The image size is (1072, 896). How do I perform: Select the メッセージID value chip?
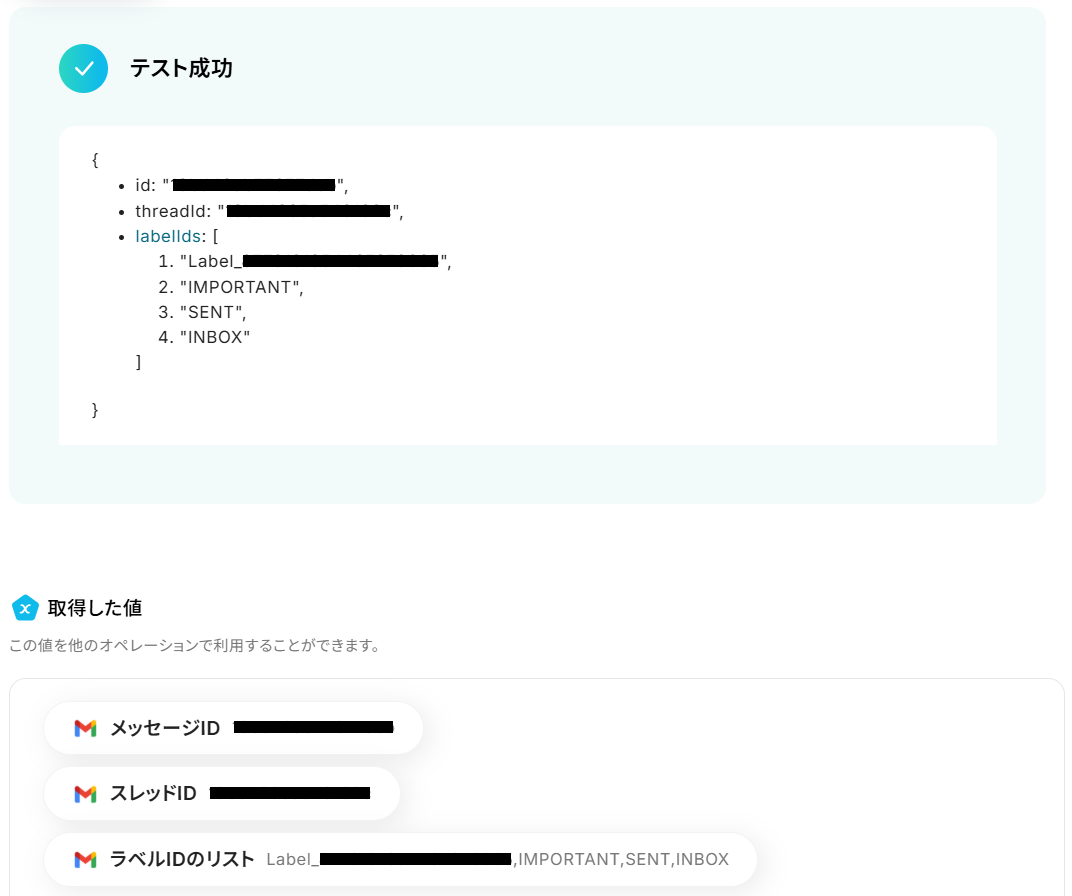coord(233,728)
